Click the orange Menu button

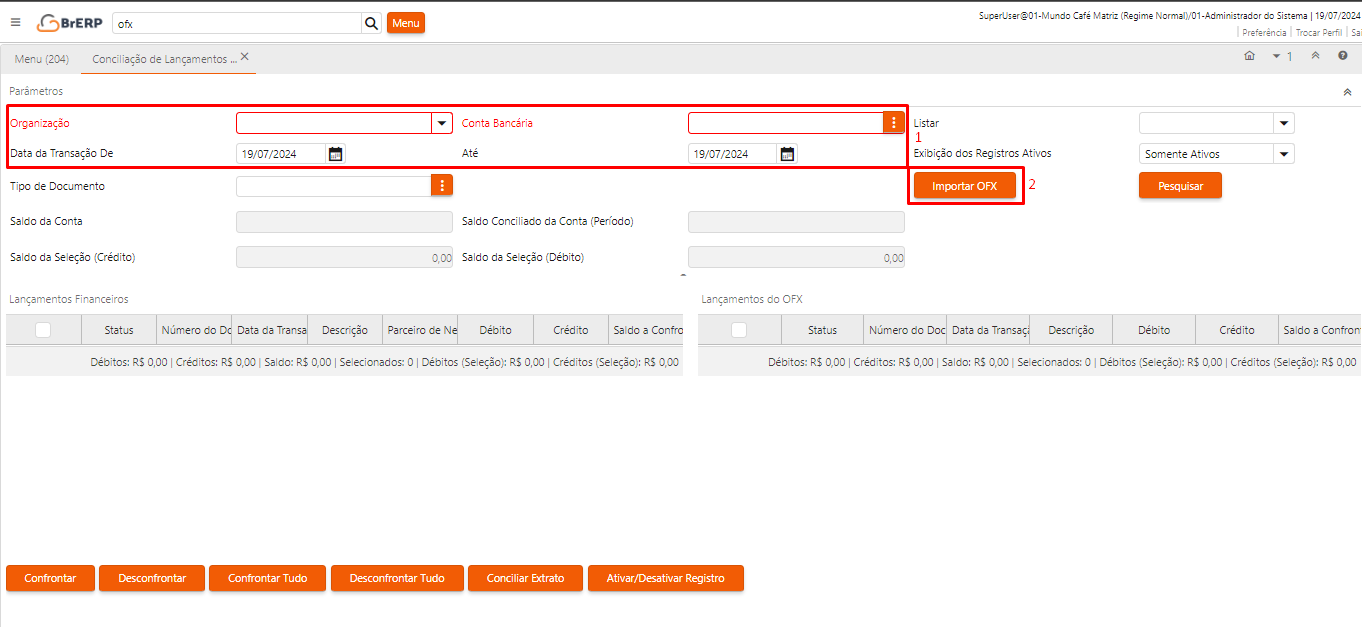(x=405, y=23)
